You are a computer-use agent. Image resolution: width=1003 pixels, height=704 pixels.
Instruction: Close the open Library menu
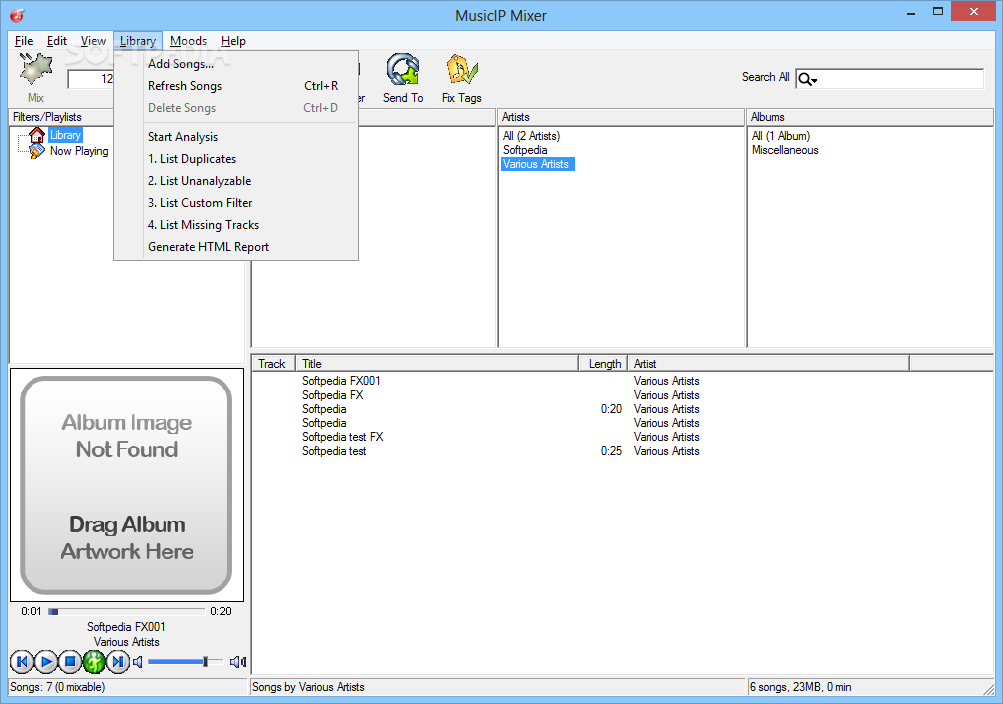(138, 41)
